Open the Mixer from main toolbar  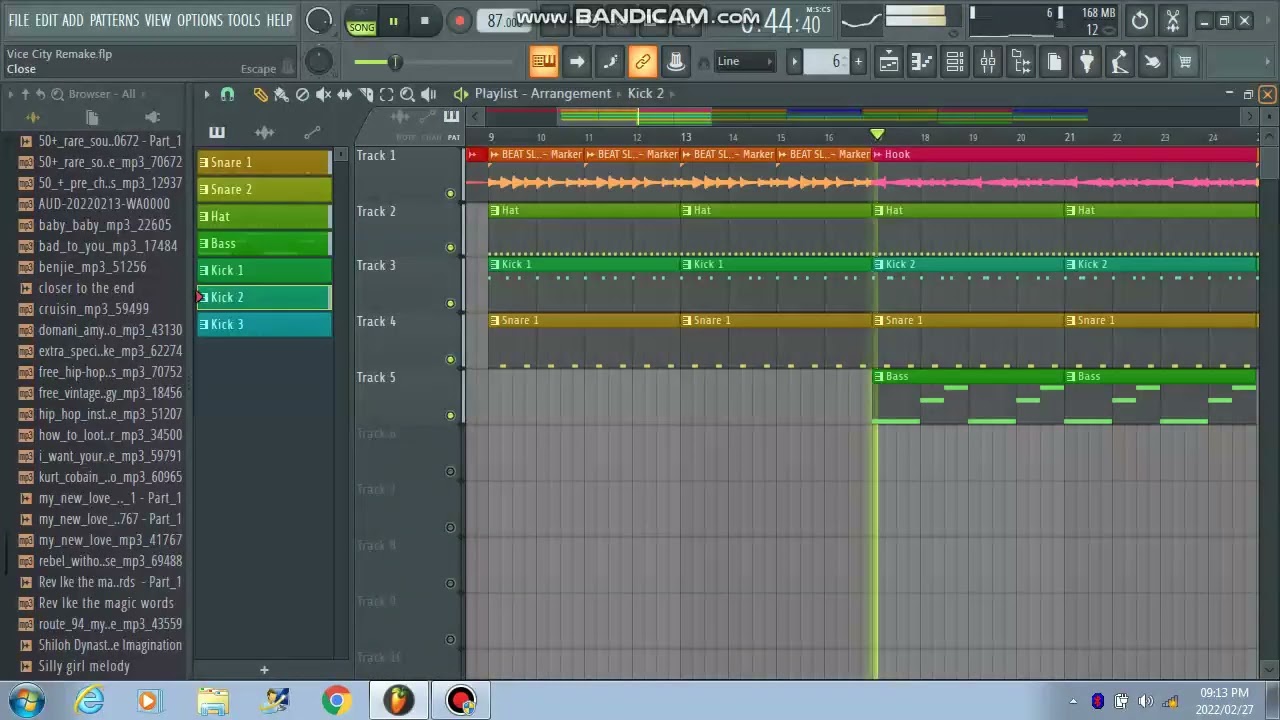coord(988,62)
